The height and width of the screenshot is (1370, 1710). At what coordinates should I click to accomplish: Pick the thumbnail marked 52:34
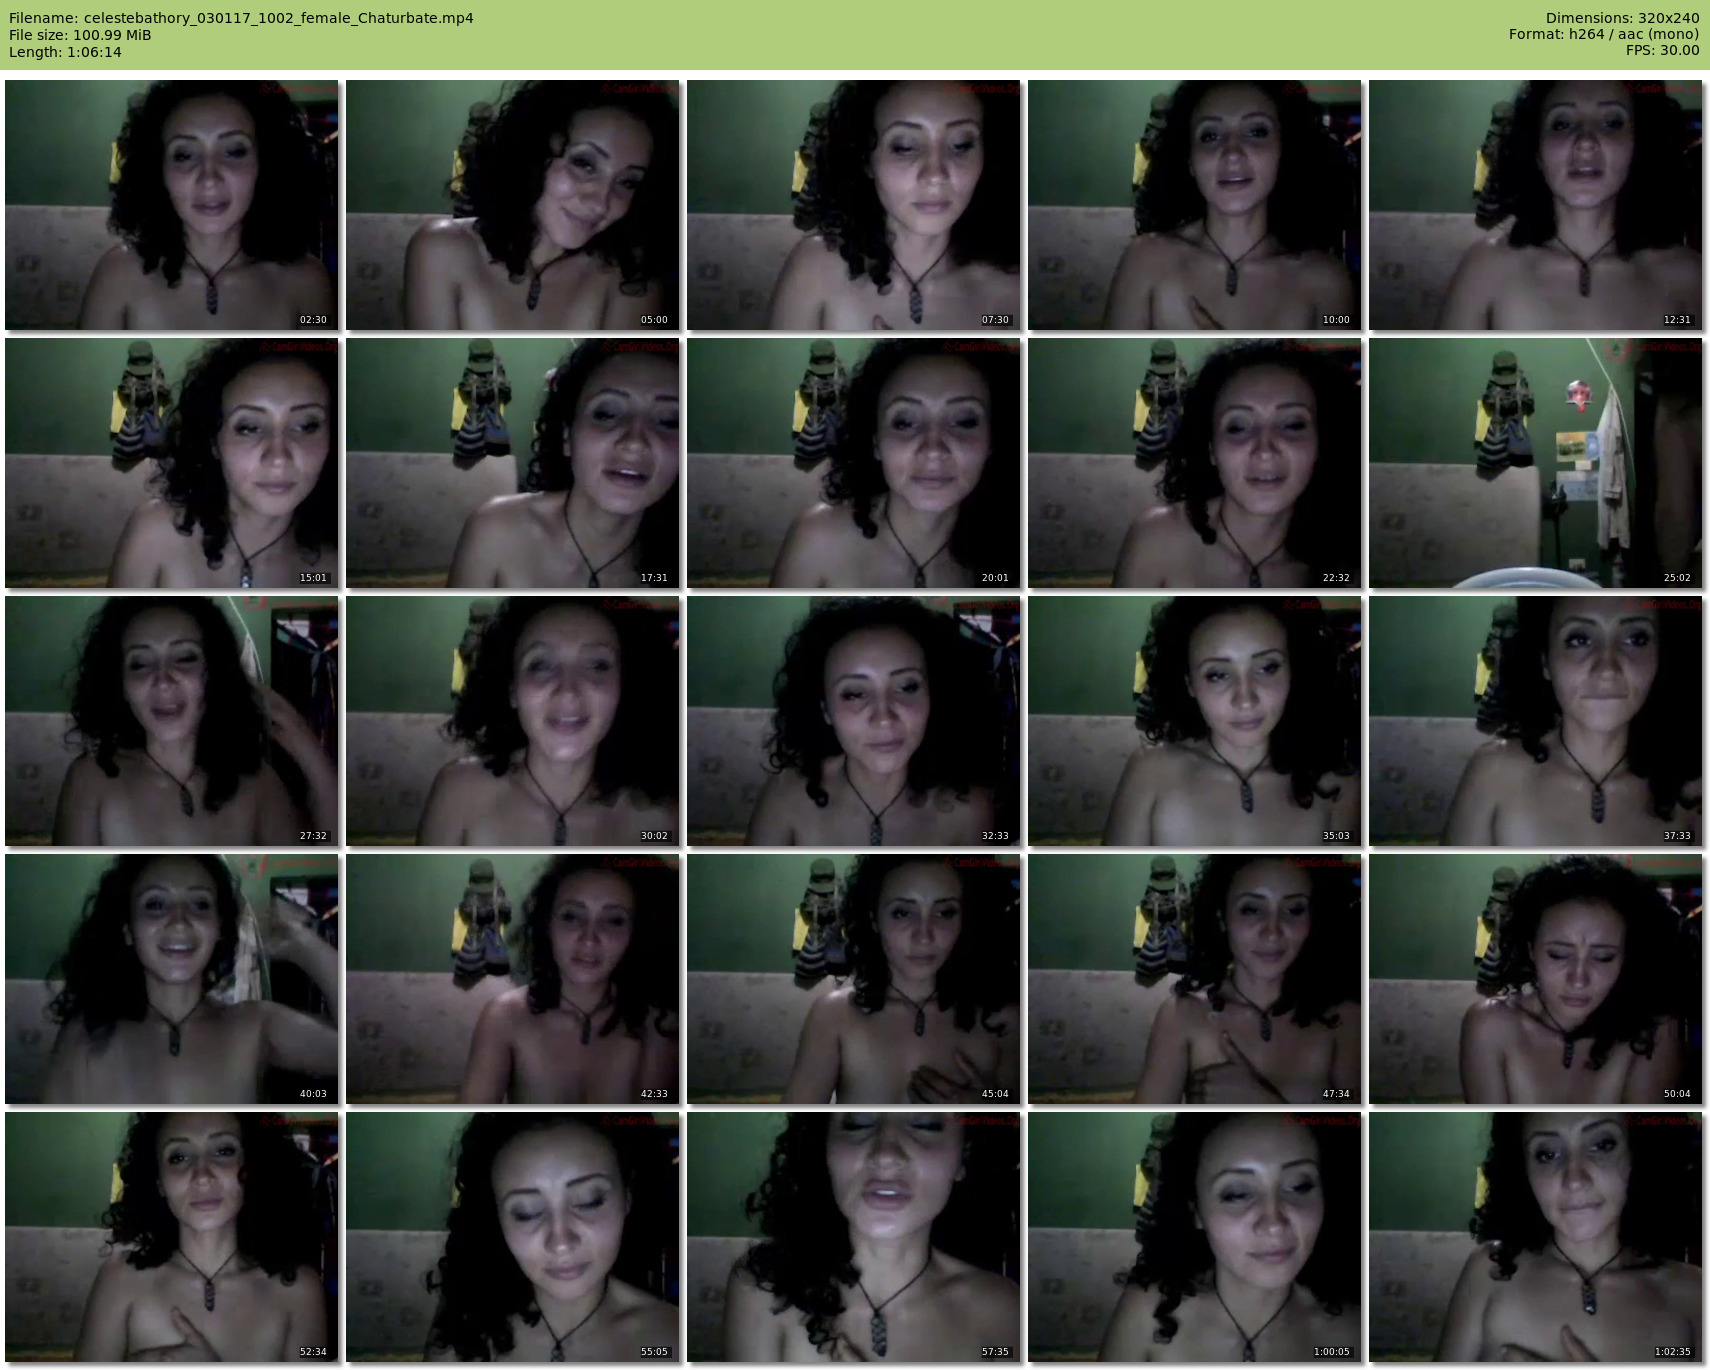coord(172,1237)
